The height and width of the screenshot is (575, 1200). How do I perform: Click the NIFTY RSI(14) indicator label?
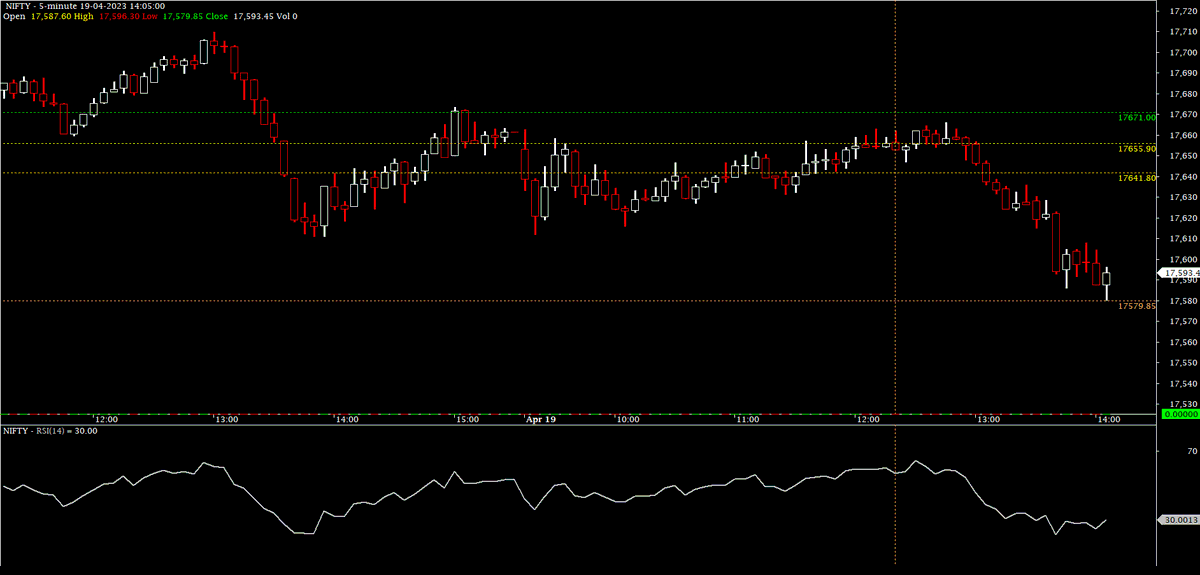coord(50,431)
